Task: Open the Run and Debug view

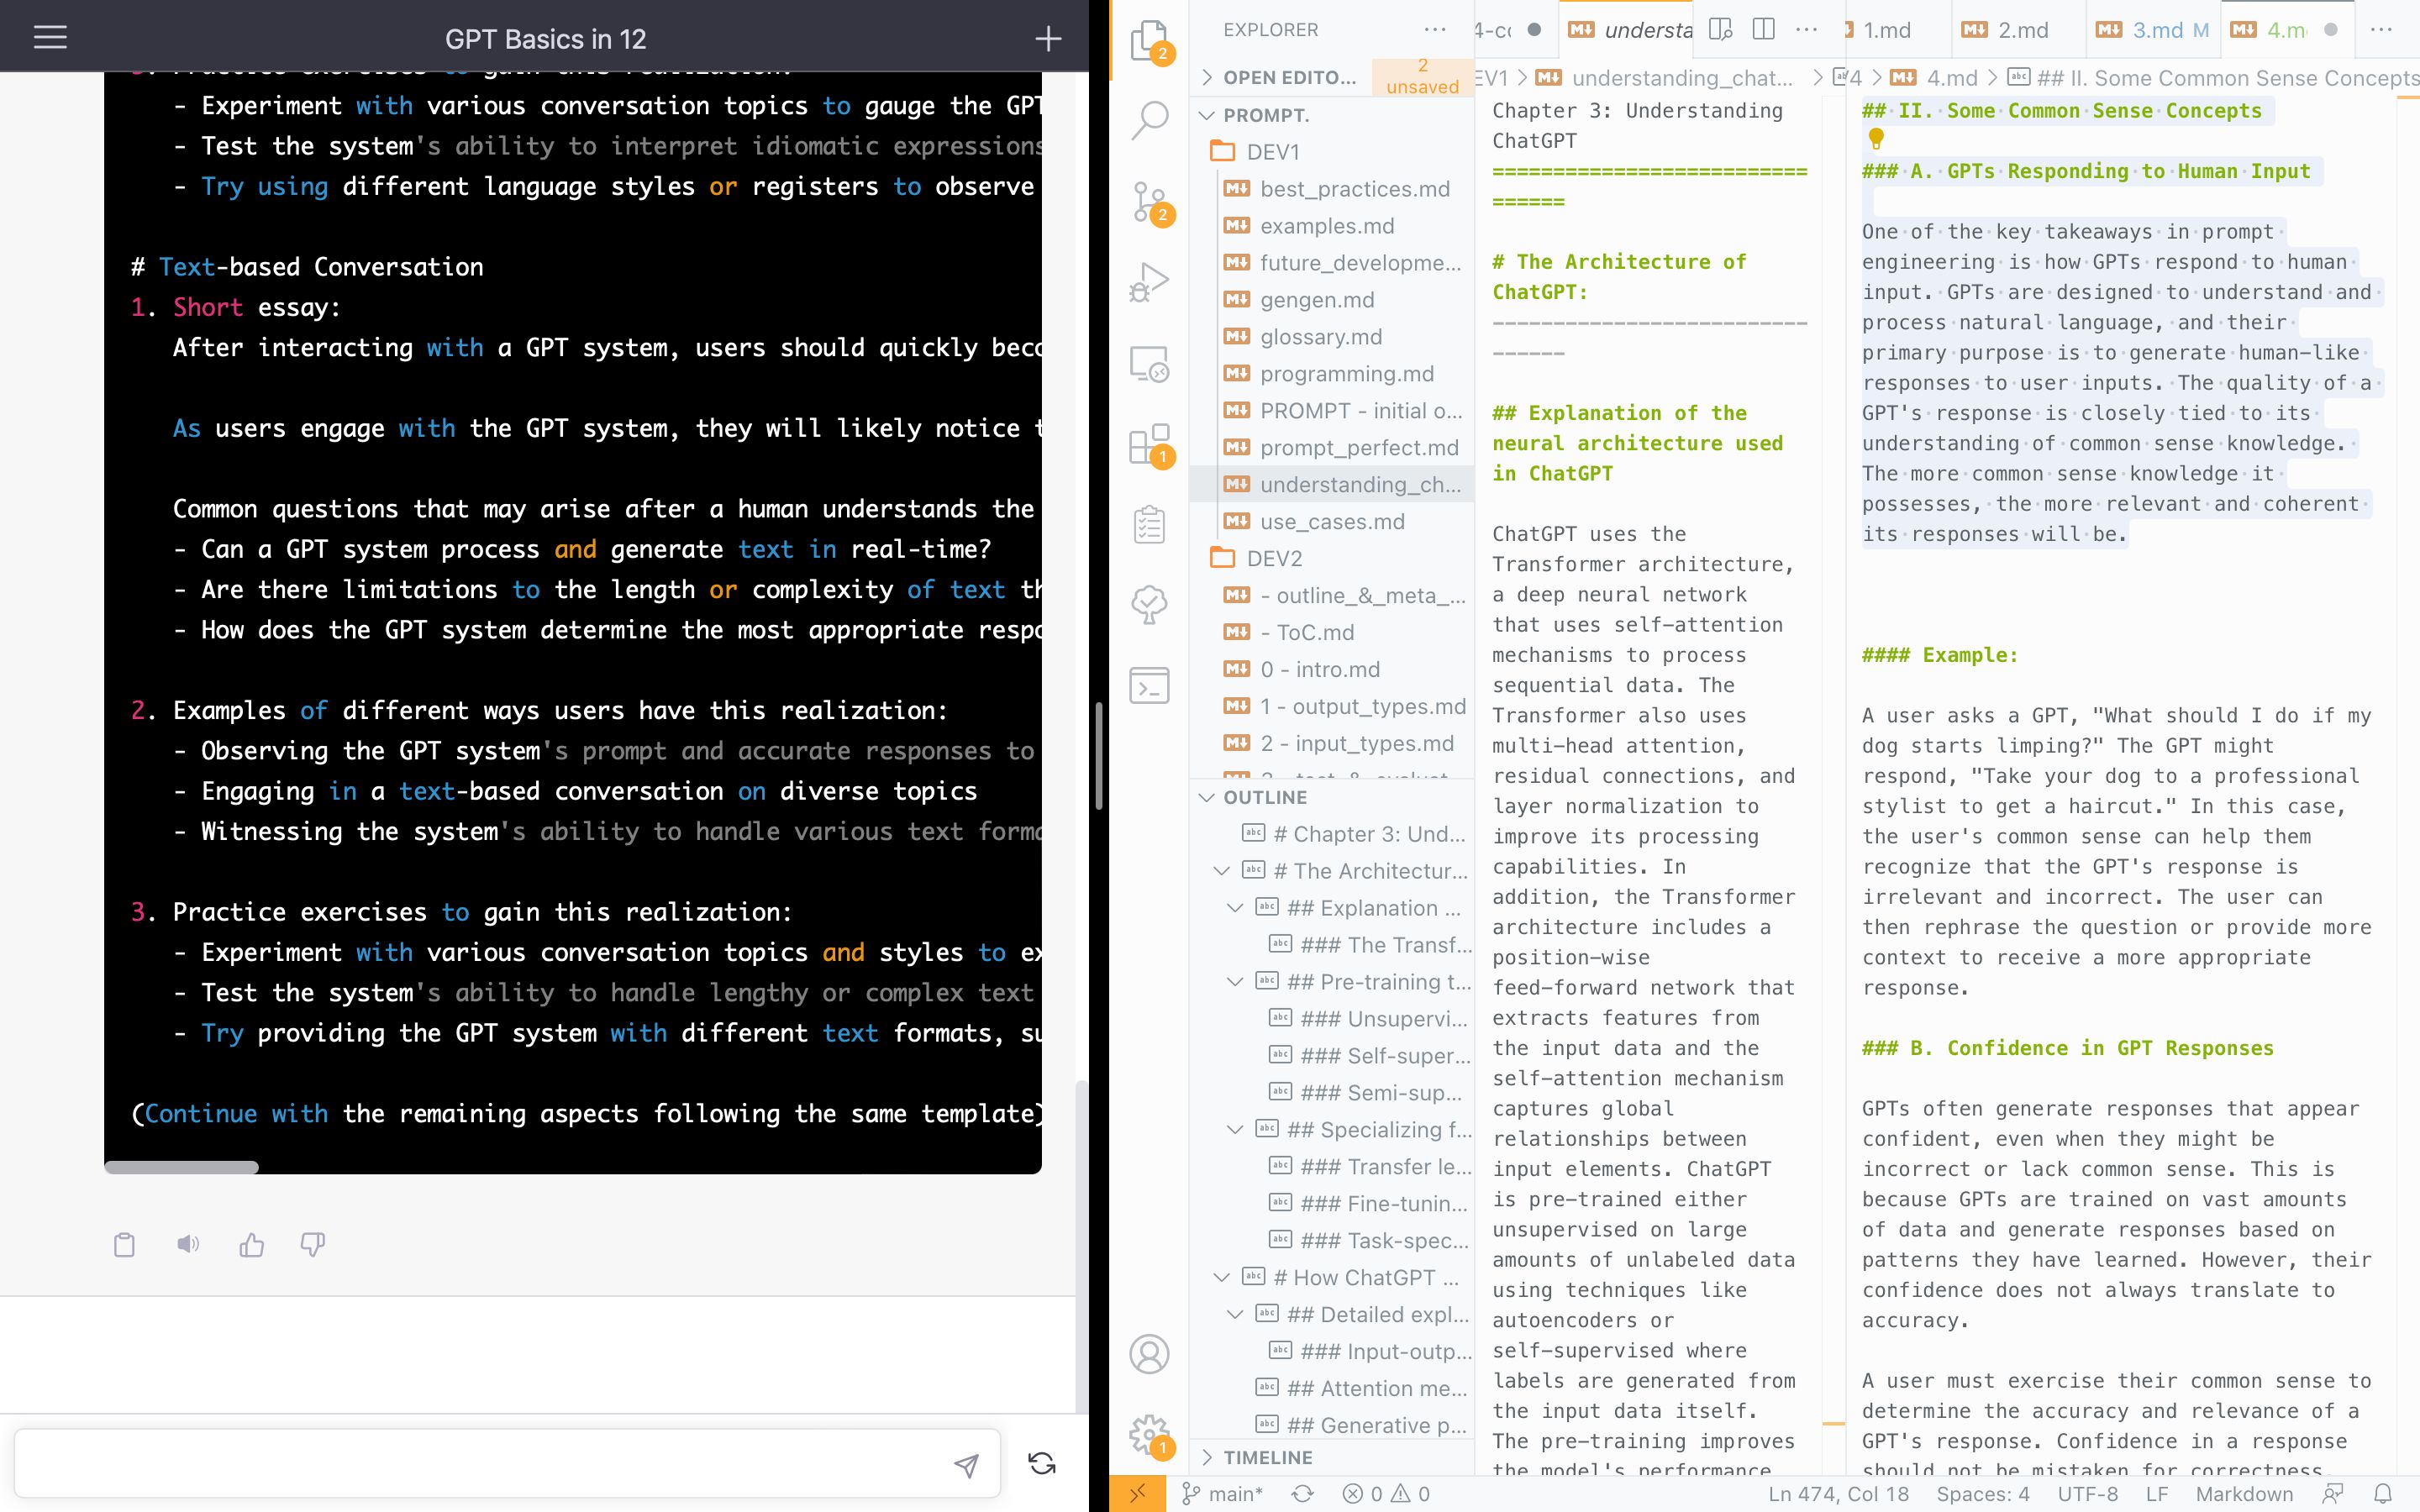Action: point(1149,282)
